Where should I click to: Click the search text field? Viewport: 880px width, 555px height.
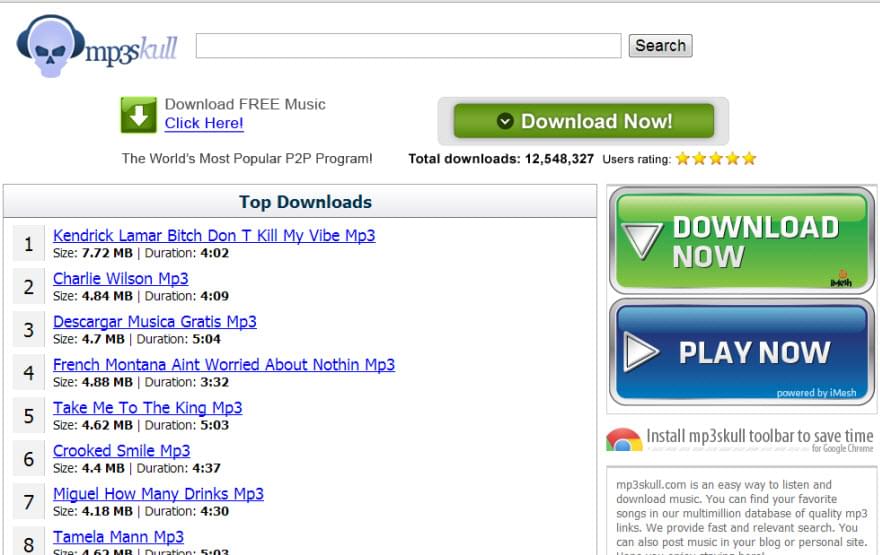[x=409, y=45]
